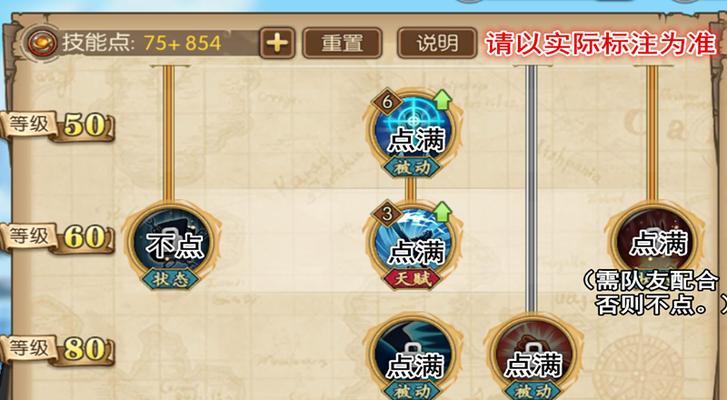The image size is (727, 400).
Task: Click the 等级 60 level marker
Action: pos(58,237)
